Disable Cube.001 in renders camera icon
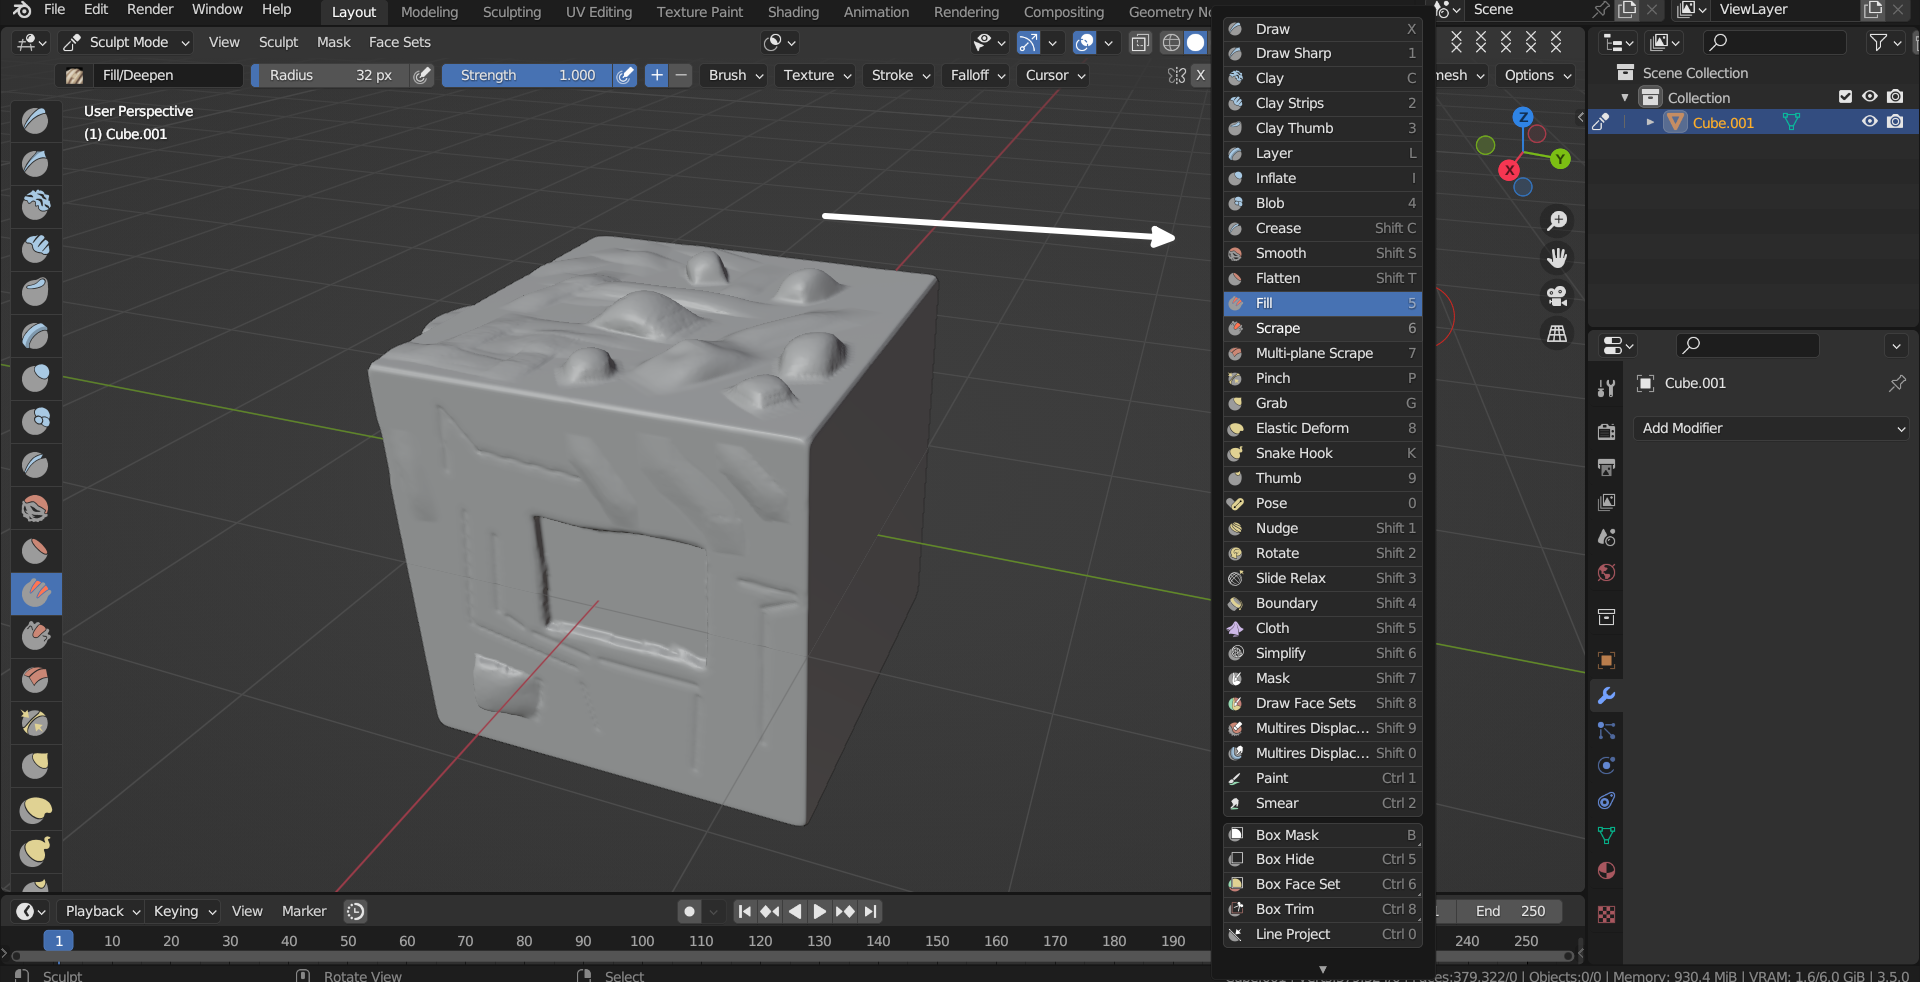 pyautogui.click(x=1895, y=122)
